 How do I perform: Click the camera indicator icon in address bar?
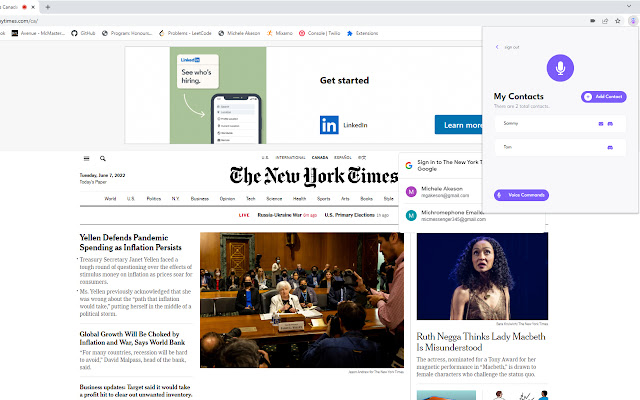592,21
